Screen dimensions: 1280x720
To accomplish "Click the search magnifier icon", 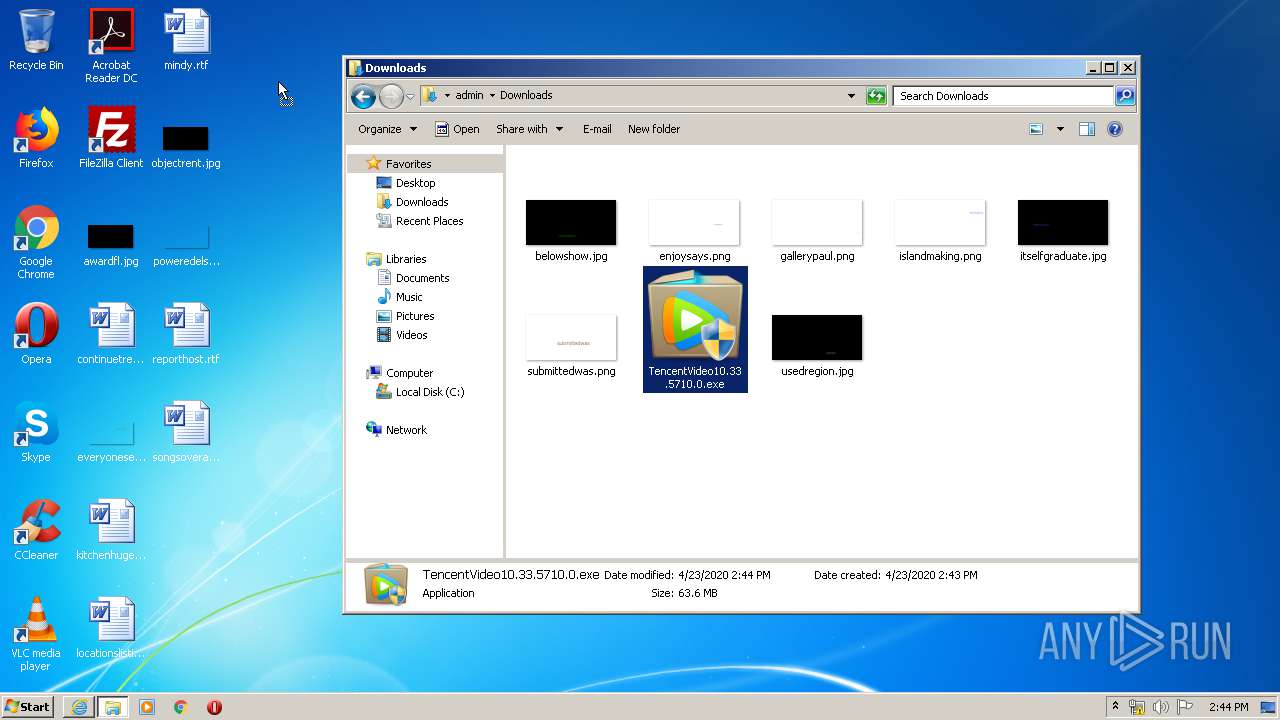I will pyautogui.click(x=1125, y=96).
